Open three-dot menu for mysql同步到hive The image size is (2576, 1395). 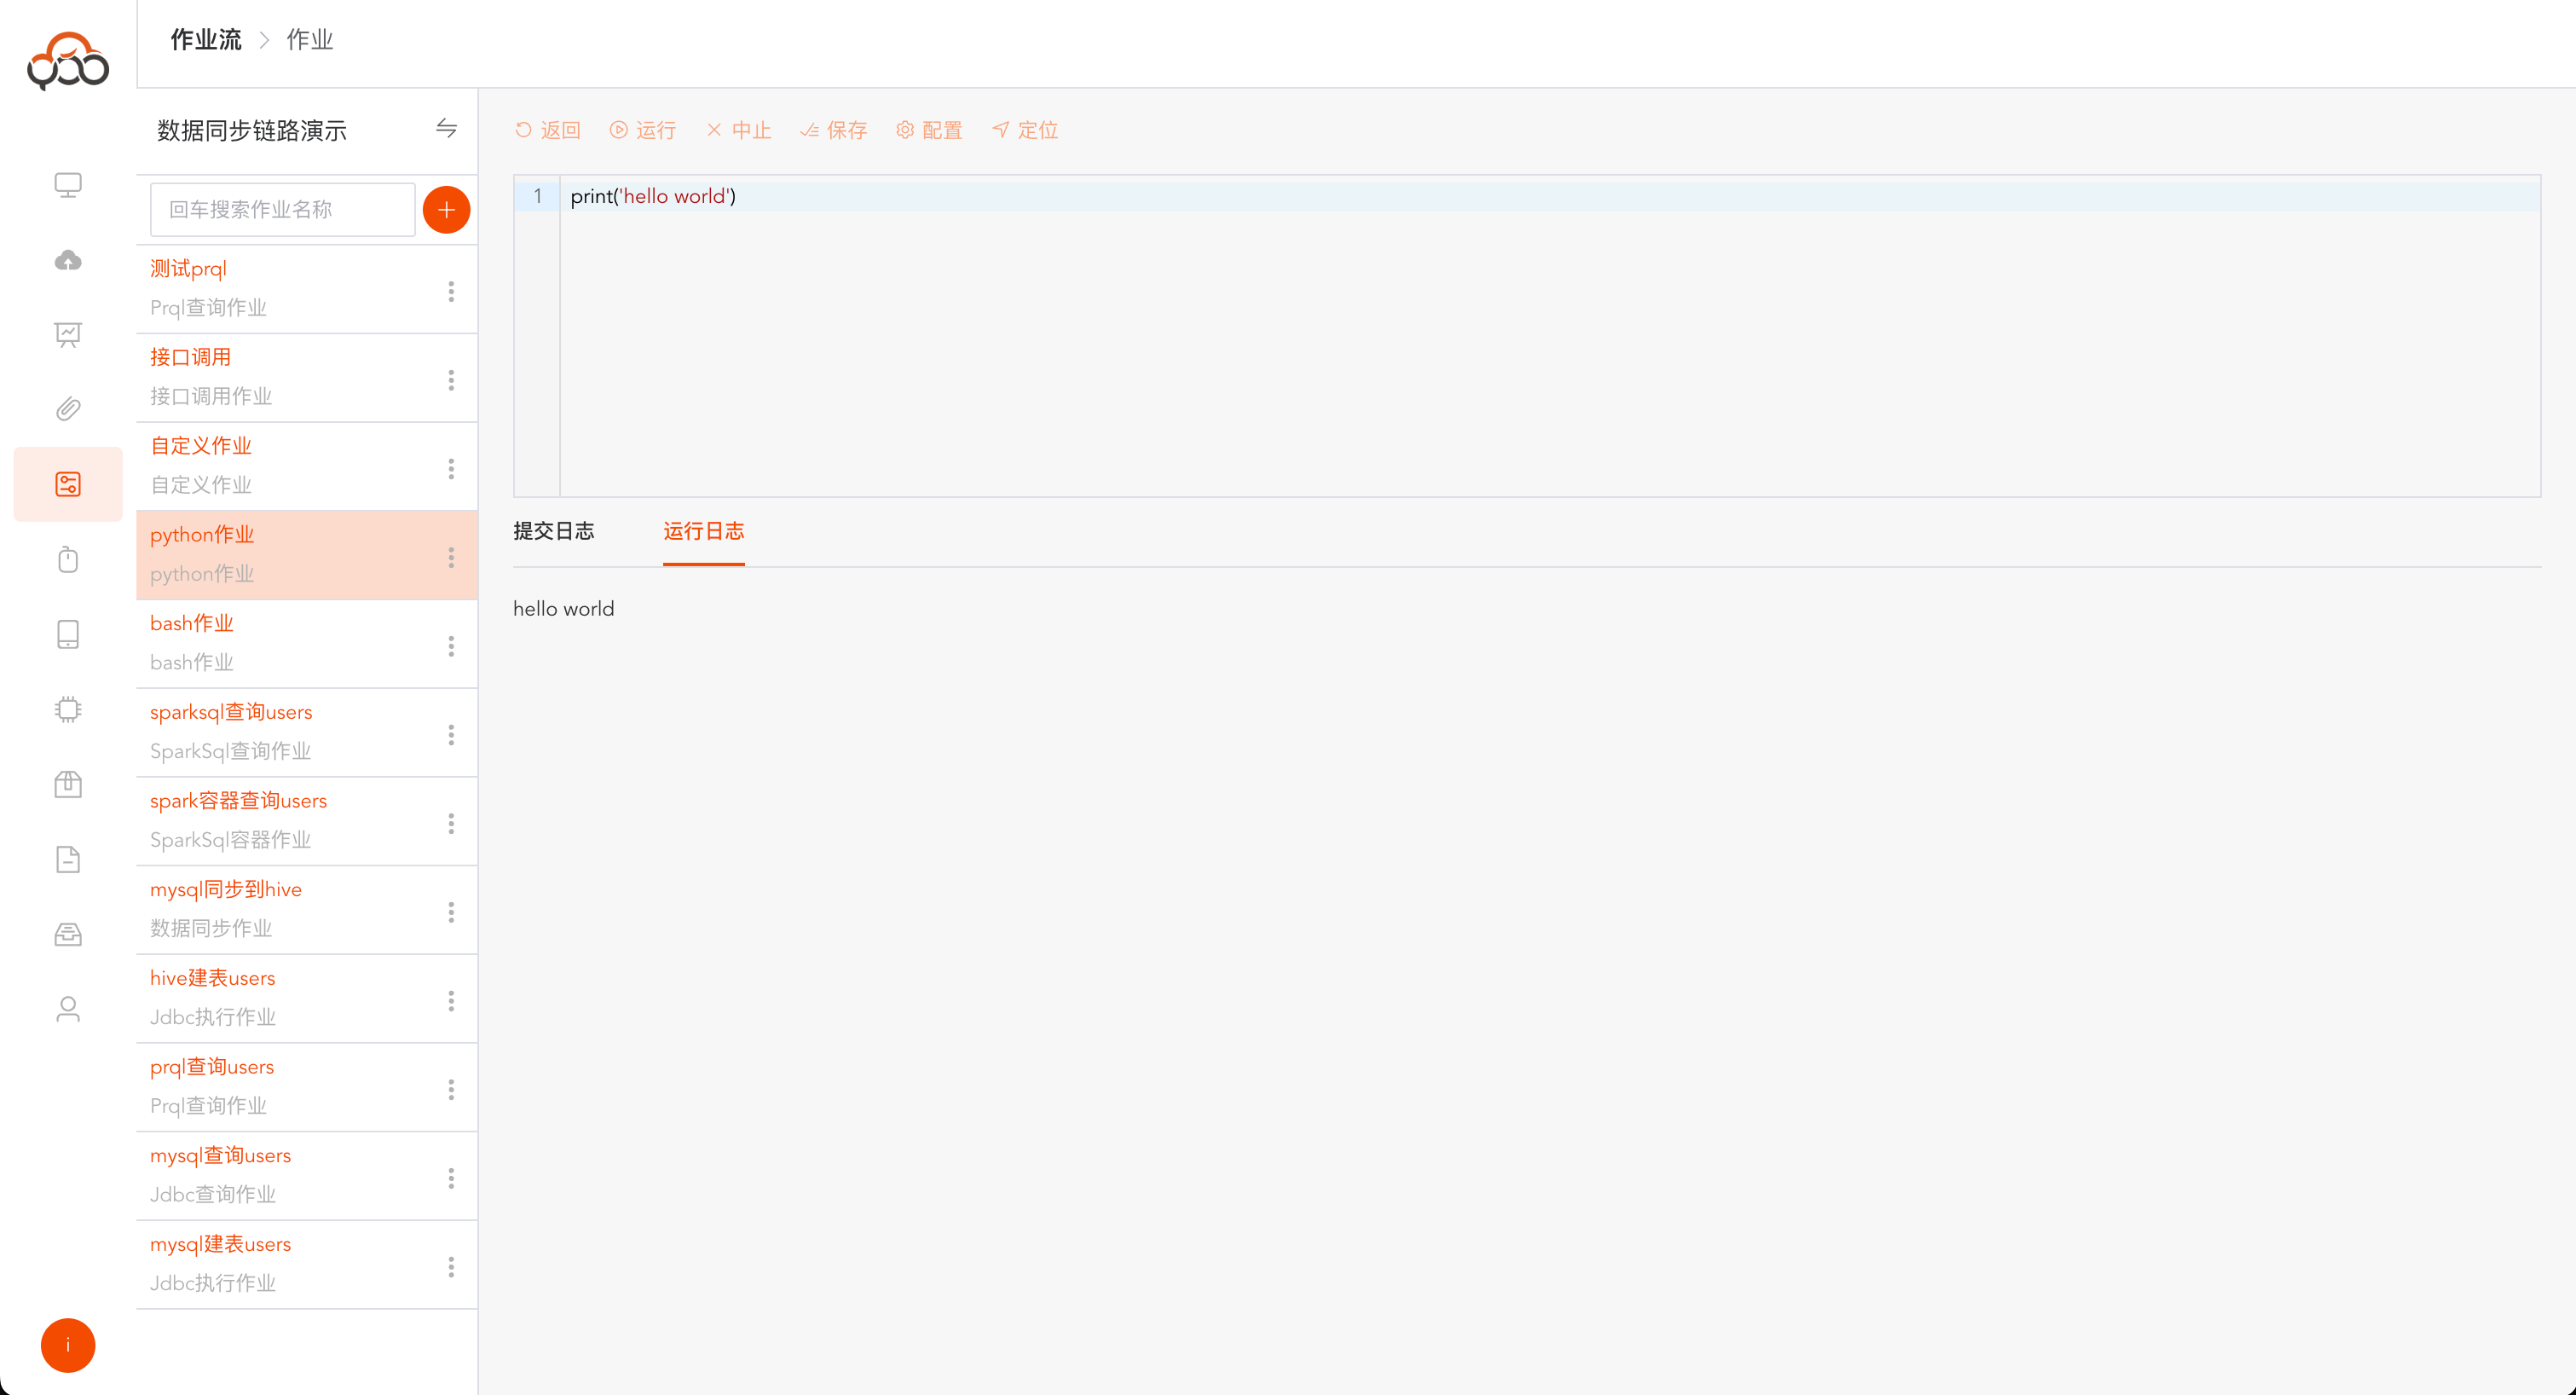(x=451, y=912)
